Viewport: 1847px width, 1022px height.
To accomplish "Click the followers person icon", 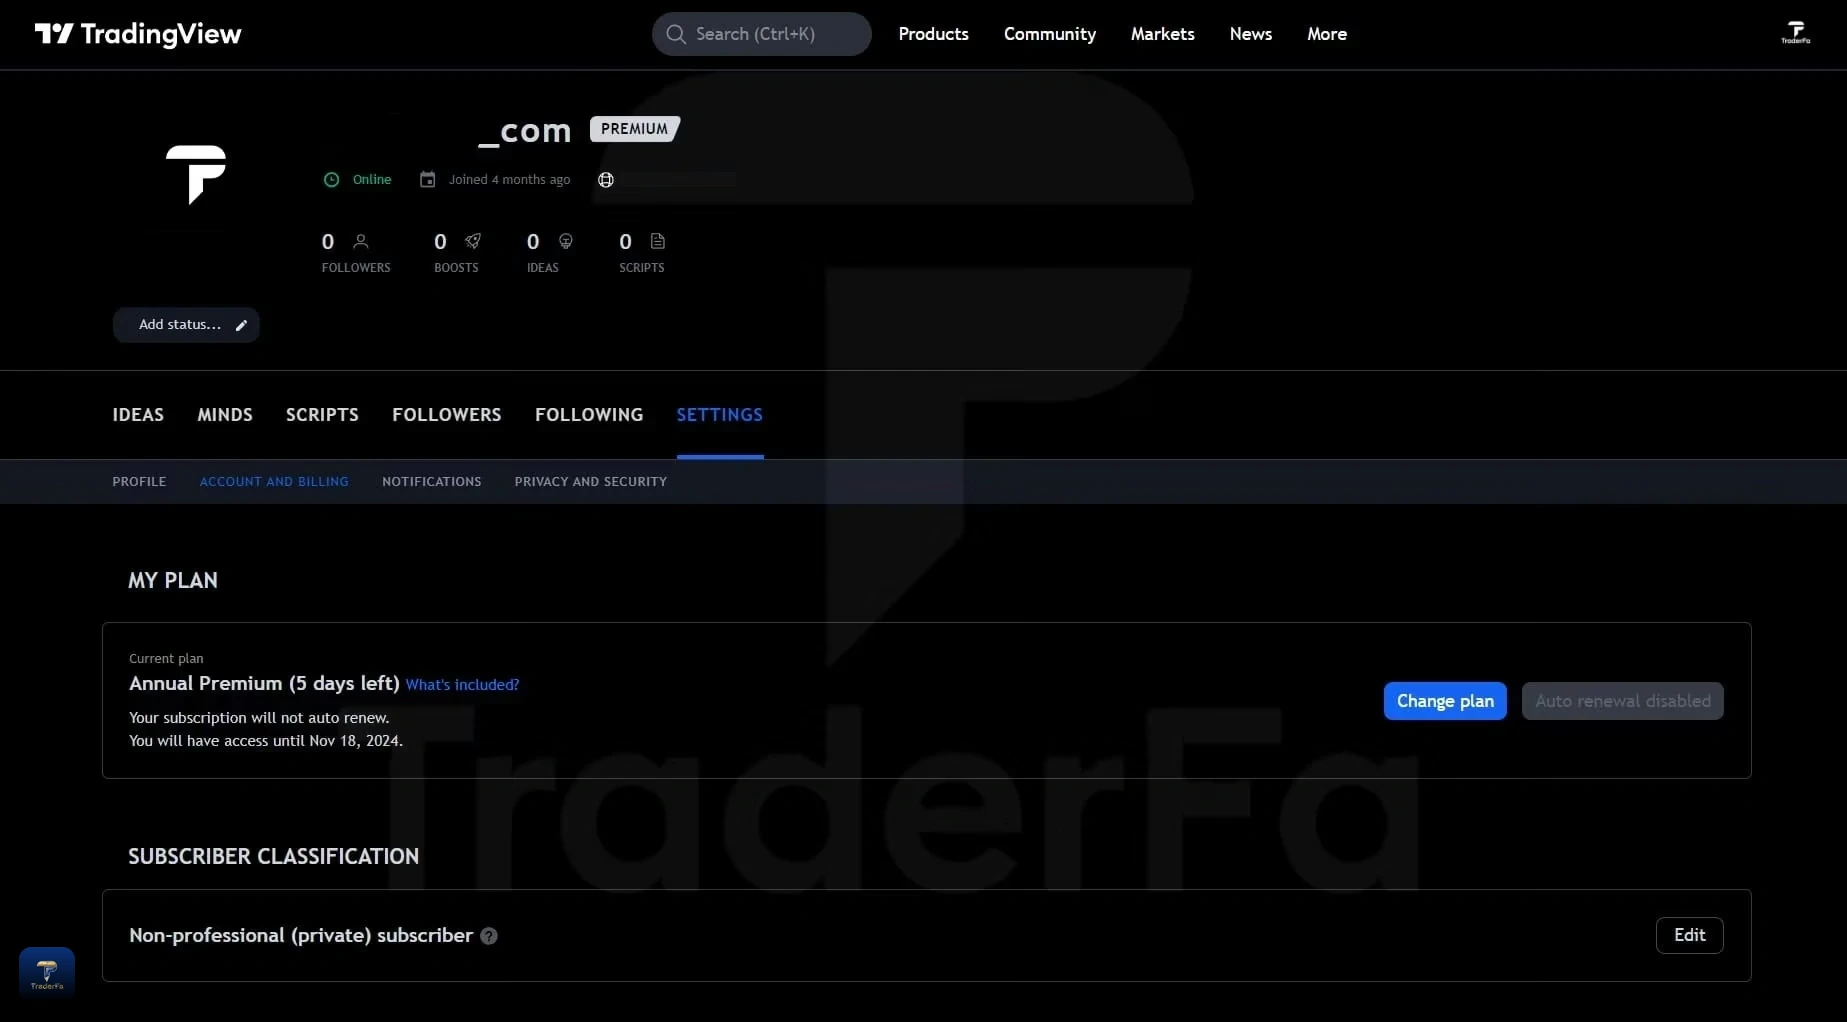I will tap(361, 241).
